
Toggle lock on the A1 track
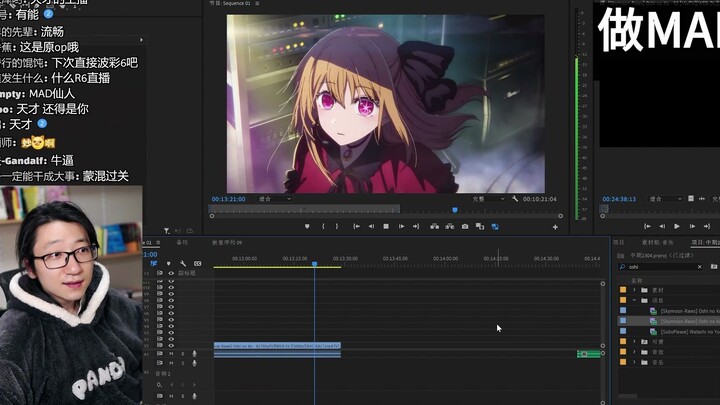(160, 354)
